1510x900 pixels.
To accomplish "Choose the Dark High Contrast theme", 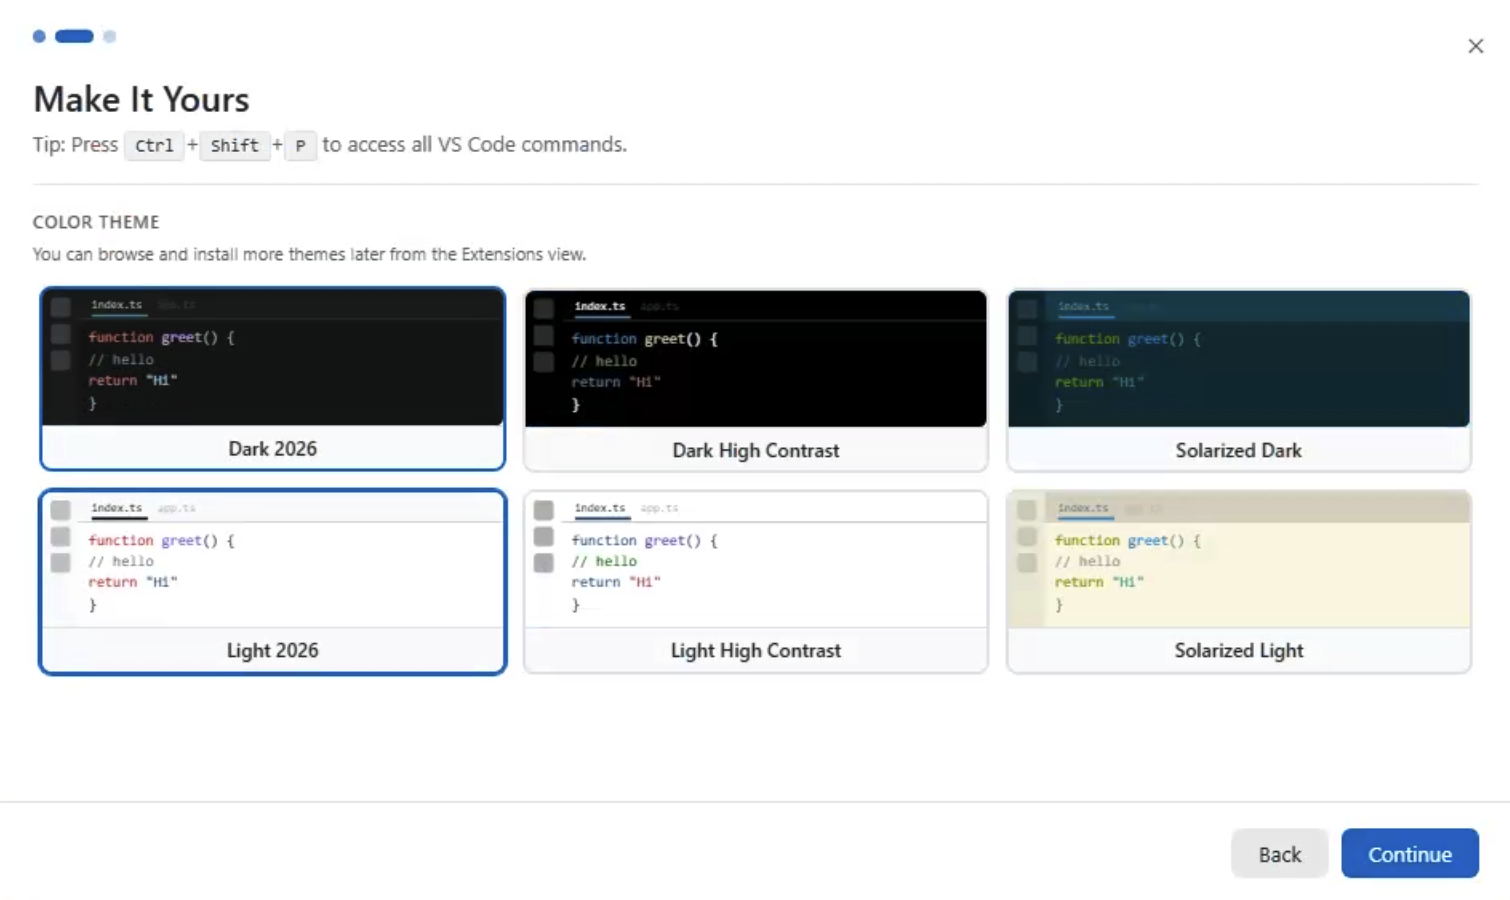I will (756, 380).
